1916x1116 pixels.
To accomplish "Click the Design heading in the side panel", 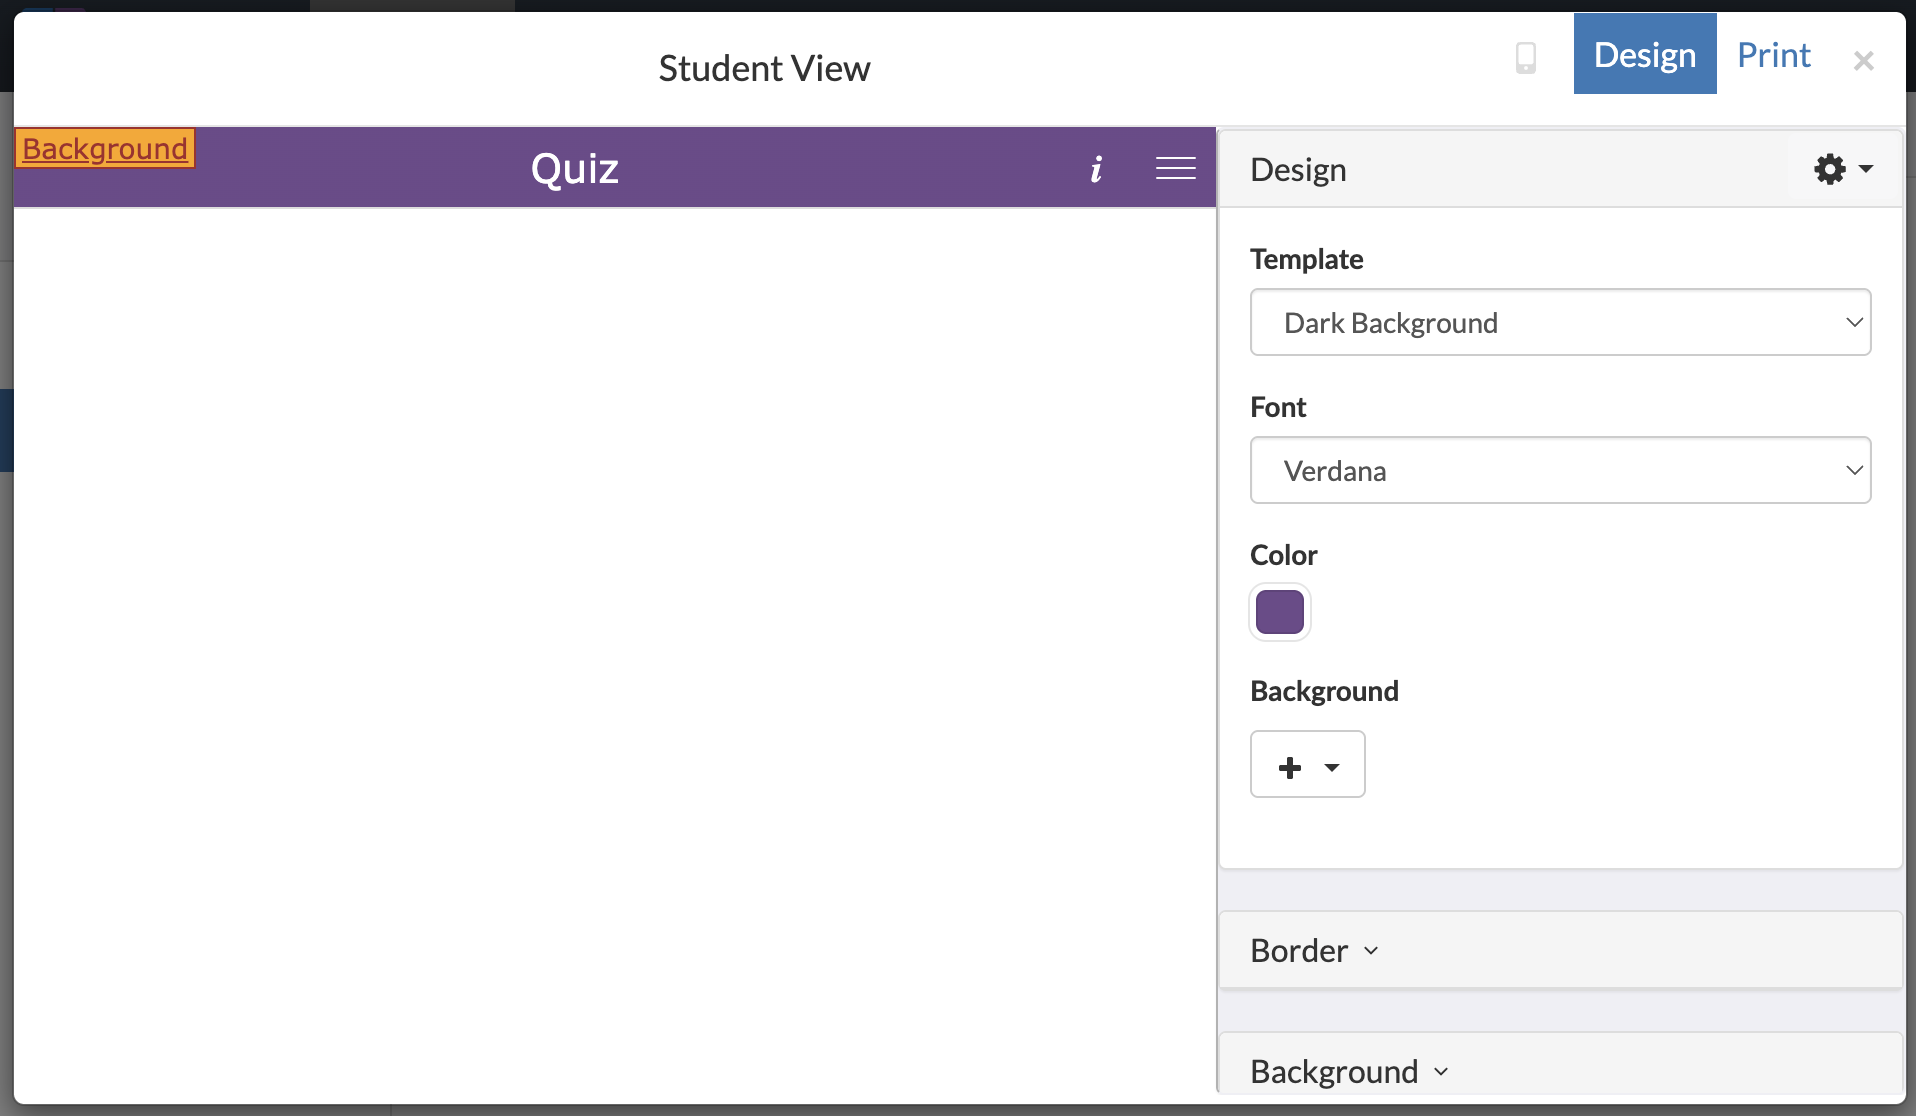I will 1297,169.
